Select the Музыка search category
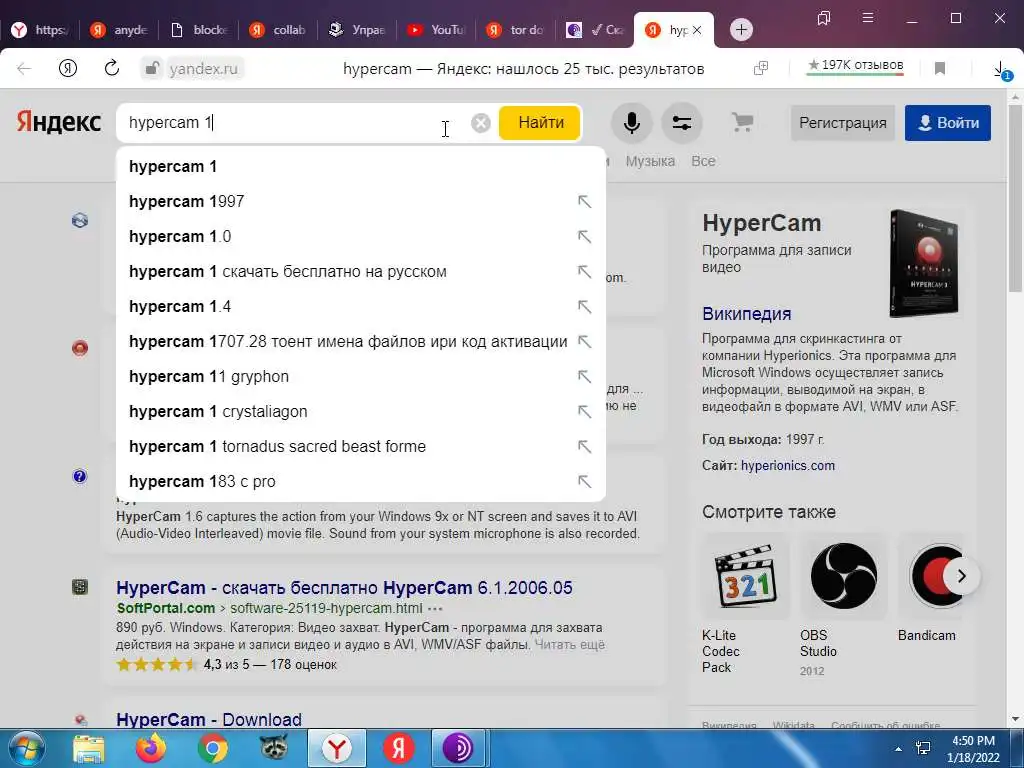1024x768 pixels. [650, 161]
